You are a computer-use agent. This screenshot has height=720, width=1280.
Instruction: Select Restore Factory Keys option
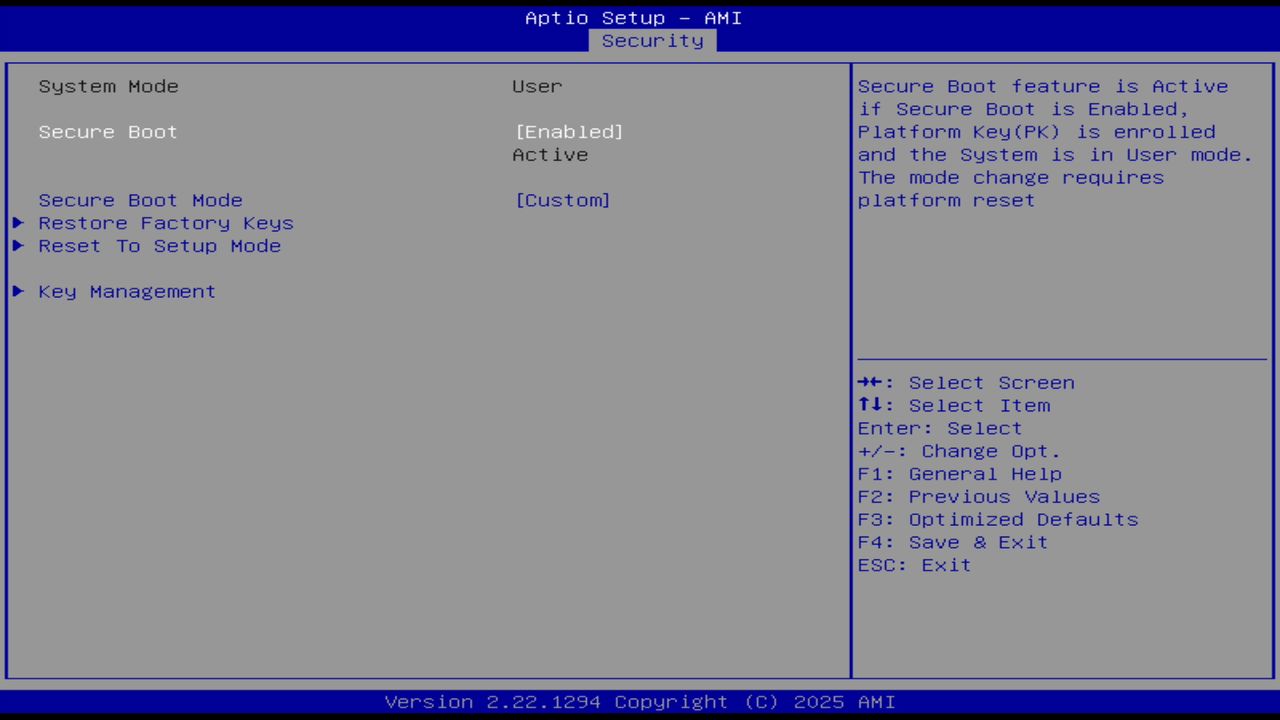[165, 223]
